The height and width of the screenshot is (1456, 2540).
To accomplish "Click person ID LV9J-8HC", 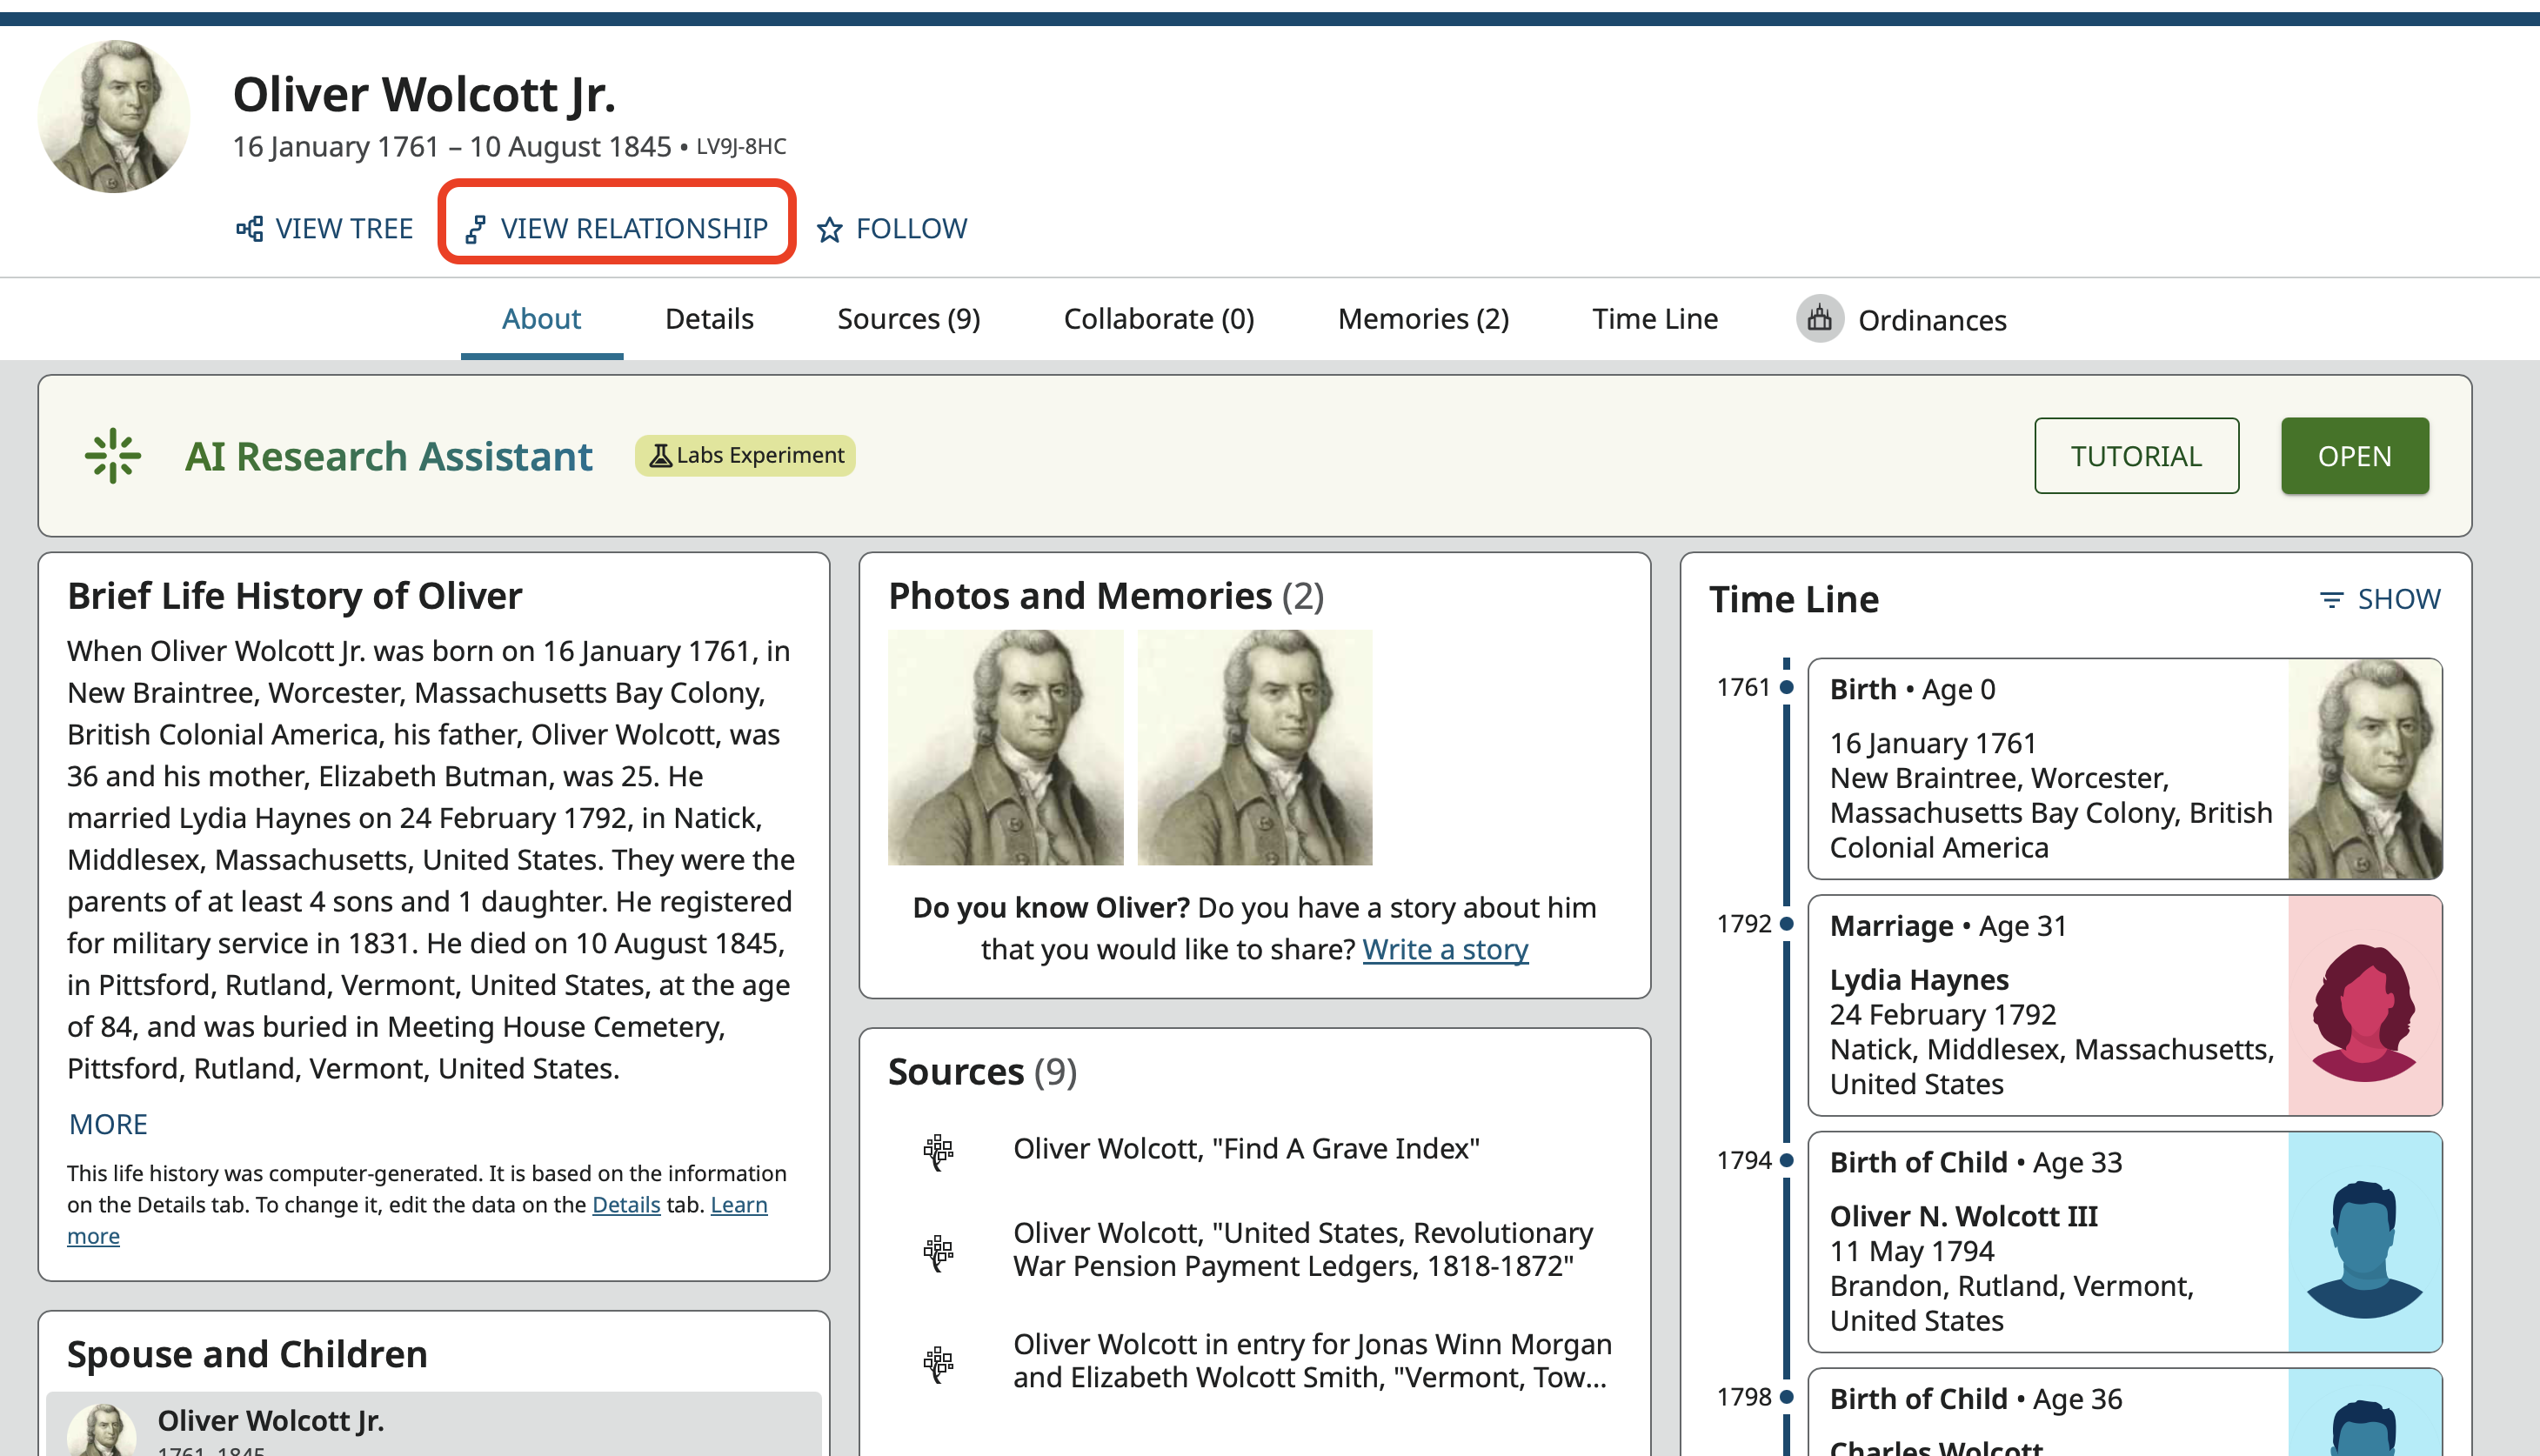I will (x=741, y=146).
